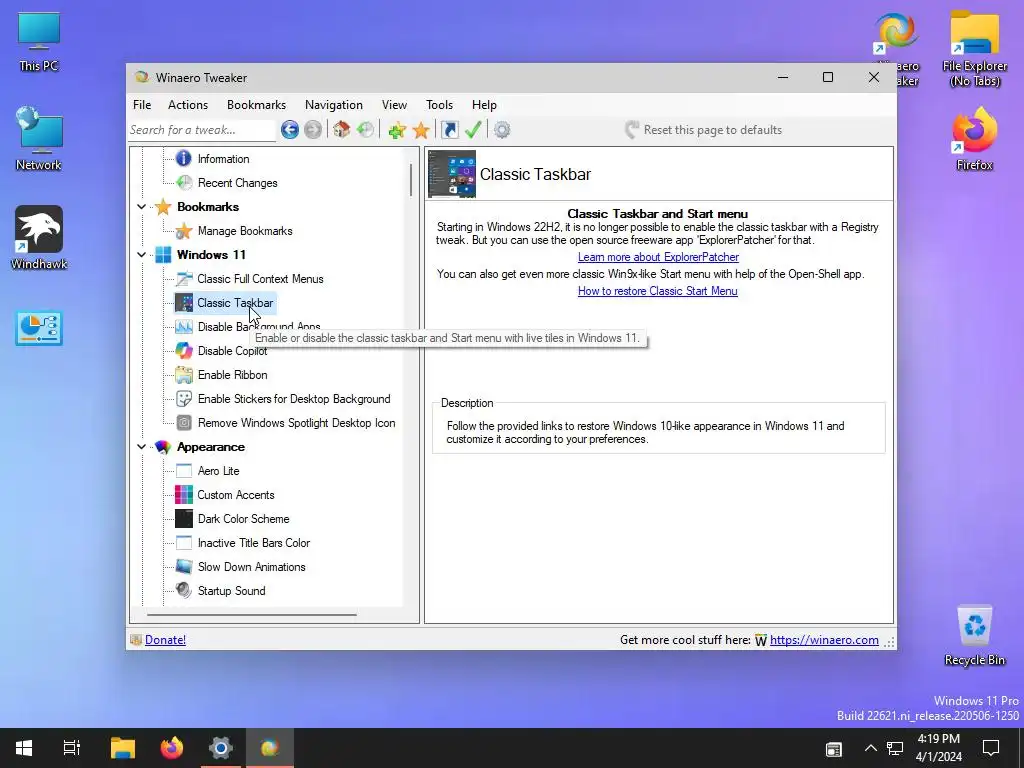Click the green checkmark apply icon

click(x=473, y=130)
